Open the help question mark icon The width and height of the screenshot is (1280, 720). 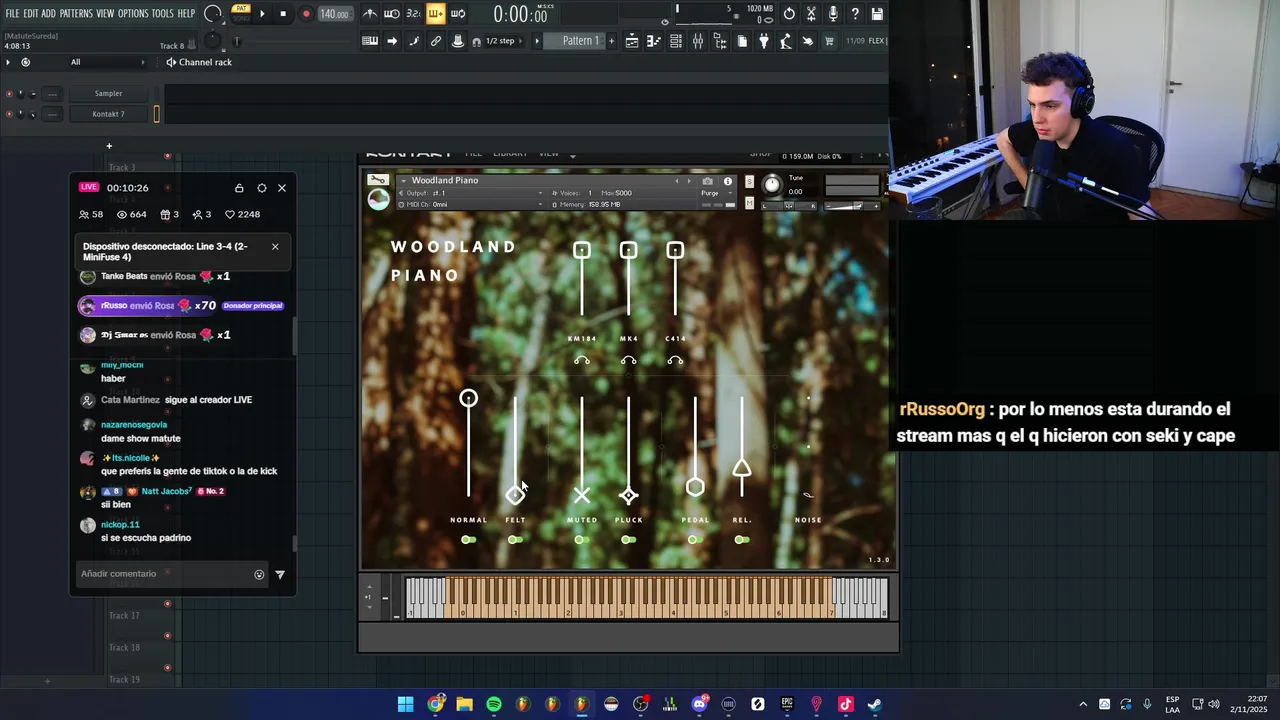(855, 14)
